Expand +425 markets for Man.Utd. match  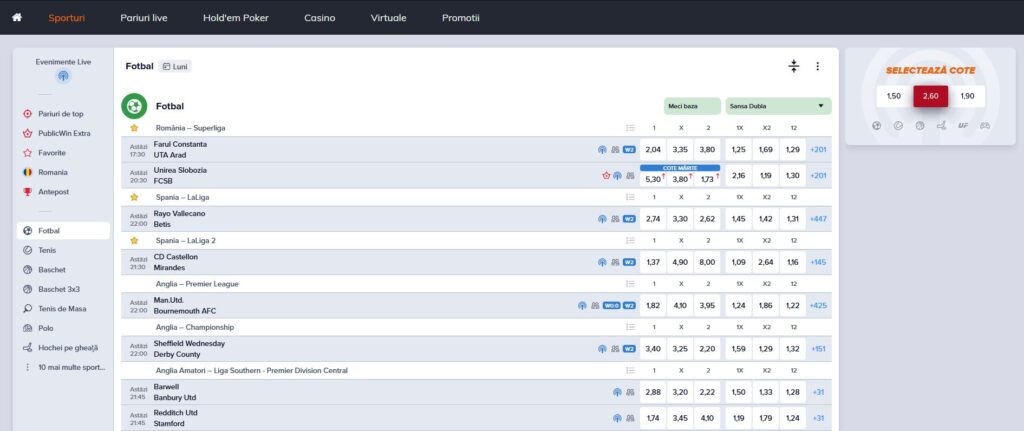[x=818, y=305]
